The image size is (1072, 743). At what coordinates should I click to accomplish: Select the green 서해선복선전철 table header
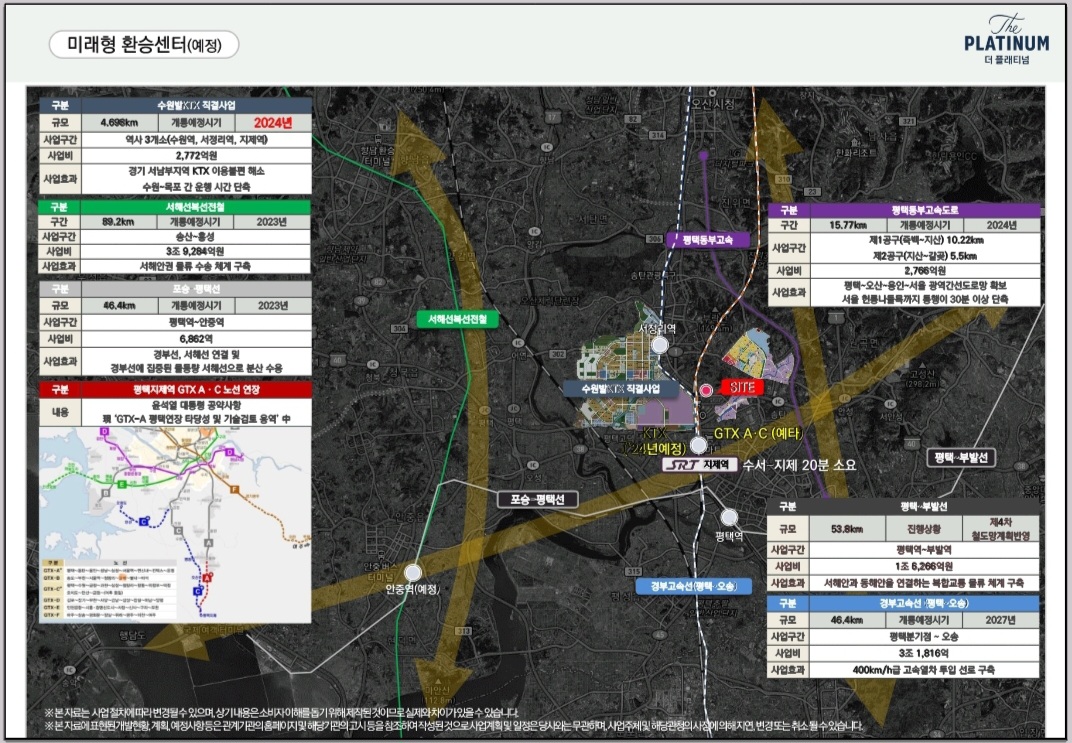[196, 206]
